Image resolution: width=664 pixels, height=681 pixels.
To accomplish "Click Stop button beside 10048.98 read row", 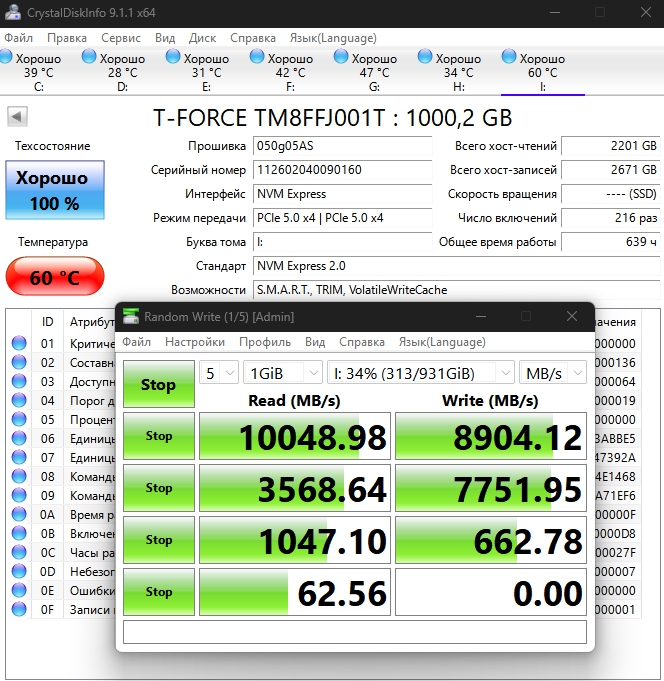I will [x=159, y=436].
